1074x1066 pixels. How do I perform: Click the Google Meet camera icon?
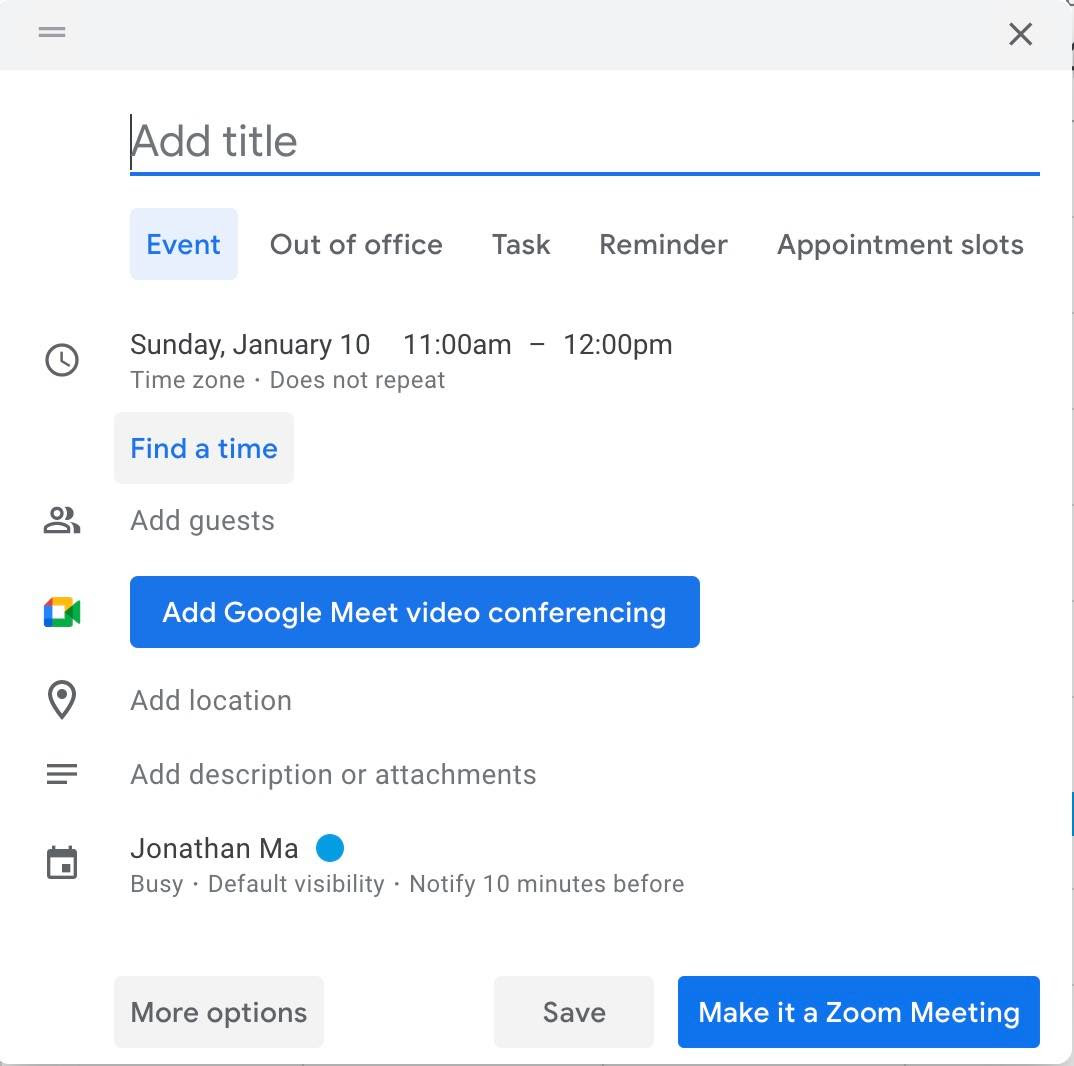(62, 612)
